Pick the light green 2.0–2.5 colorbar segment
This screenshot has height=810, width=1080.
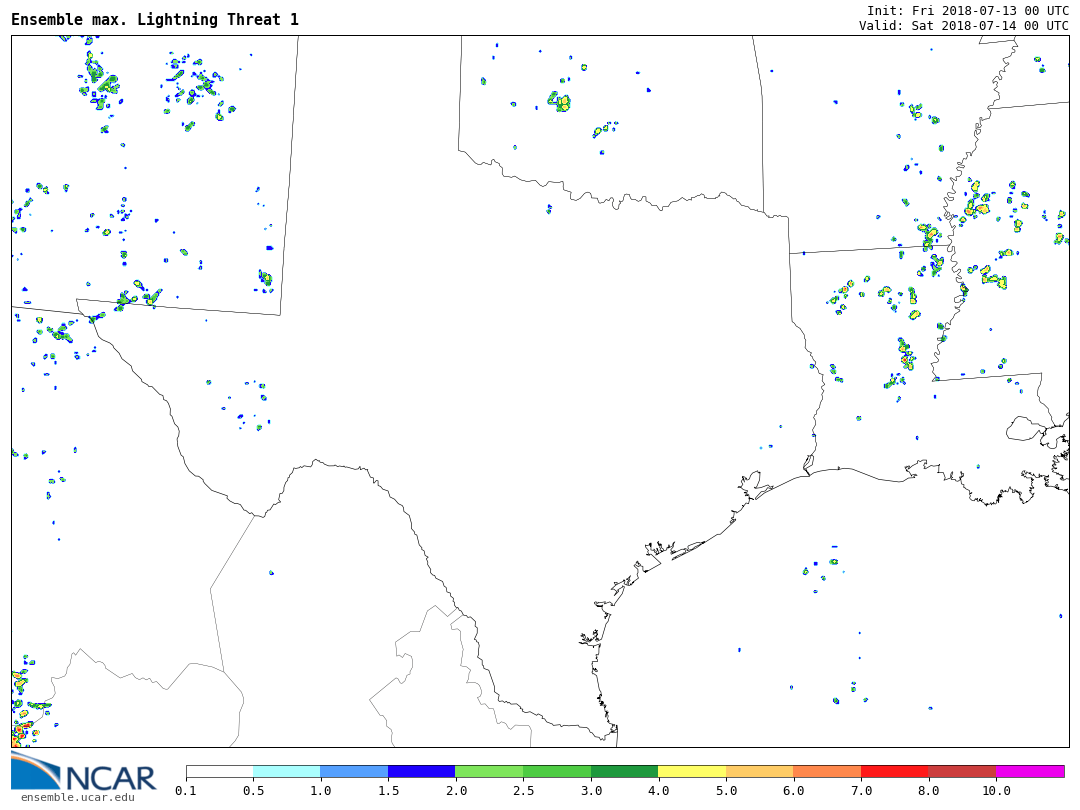tap(489, 771)
